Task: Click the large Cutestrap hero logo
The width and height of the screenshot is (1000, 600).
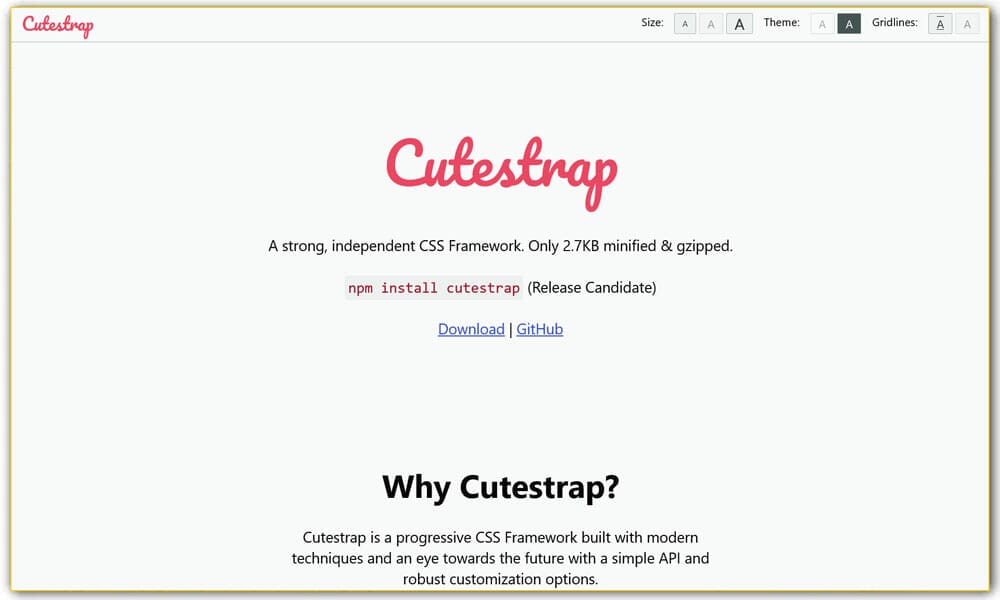Action: [501, 170]
